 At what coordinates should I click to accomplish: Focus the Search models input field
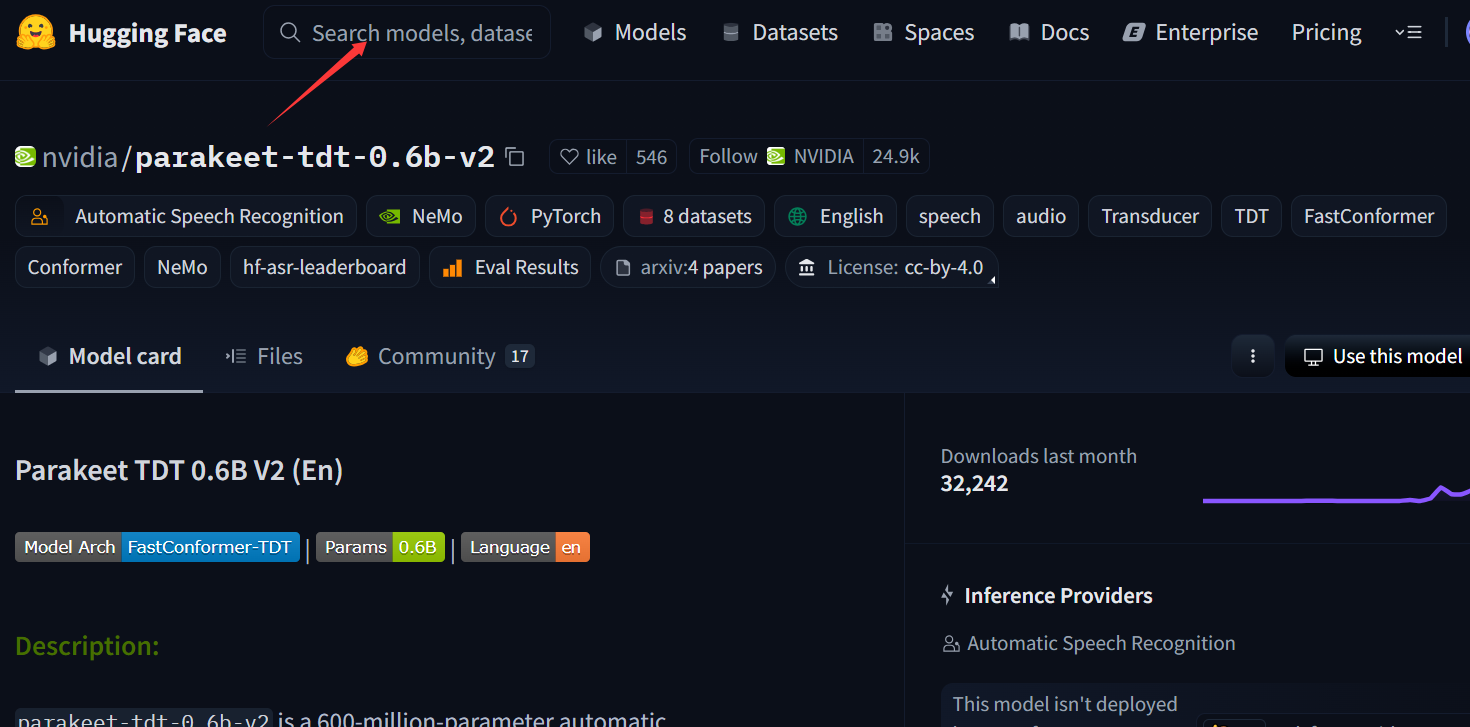(x=407, y=33)
